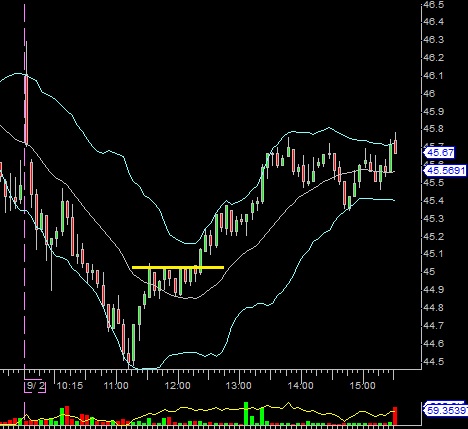The image size is (468, 429).
Task: Click the 11:00 time axis label
Action: coord(116,386)
